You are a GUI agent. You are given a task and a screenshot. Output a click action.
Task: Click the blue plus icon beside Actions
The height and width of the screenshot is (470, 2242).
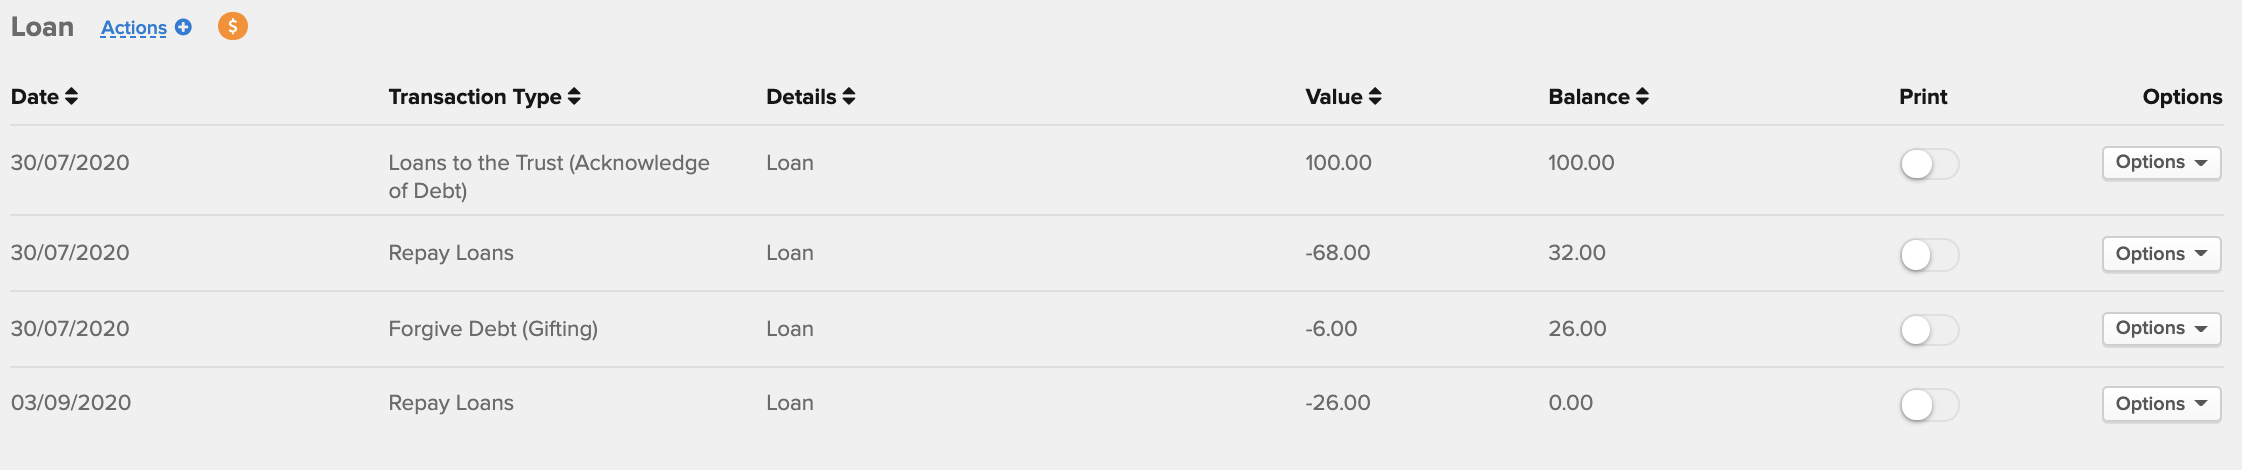pyautogui.click(x=183, y=27)
